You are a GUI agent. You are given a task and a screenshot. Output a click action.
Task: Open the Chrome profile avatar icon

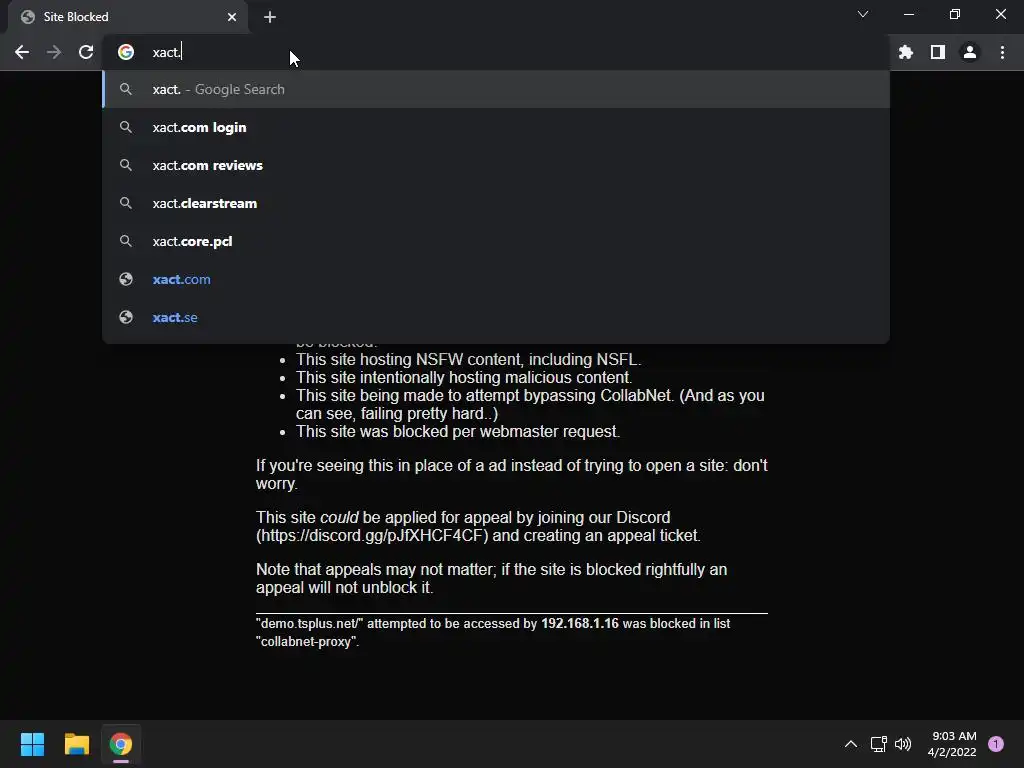(x=970, y=52)
